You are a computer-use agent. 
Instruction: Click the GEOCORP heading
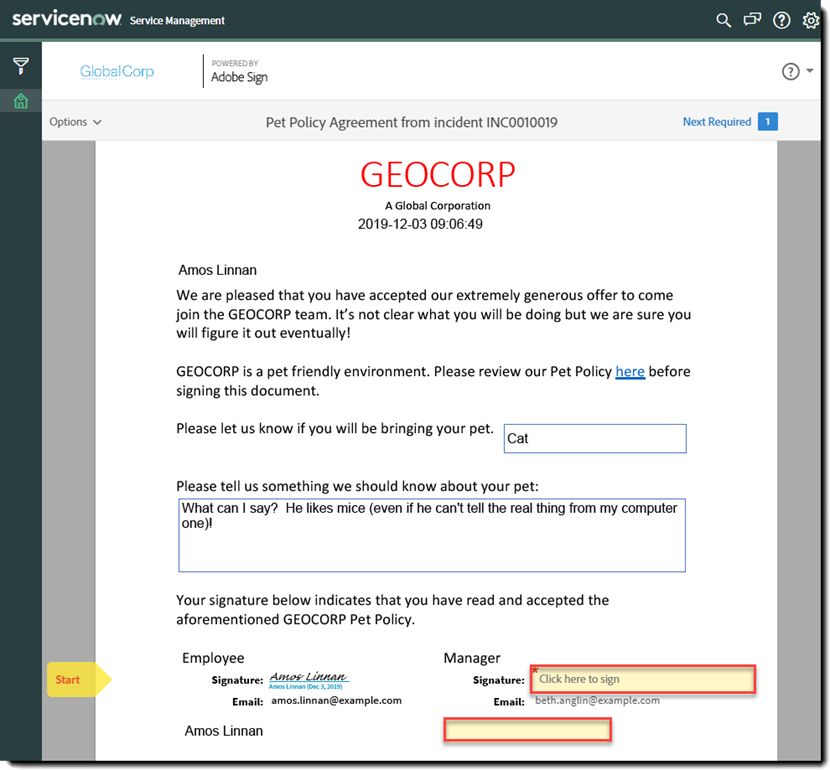pyautogui.click(x=438, y=175)
